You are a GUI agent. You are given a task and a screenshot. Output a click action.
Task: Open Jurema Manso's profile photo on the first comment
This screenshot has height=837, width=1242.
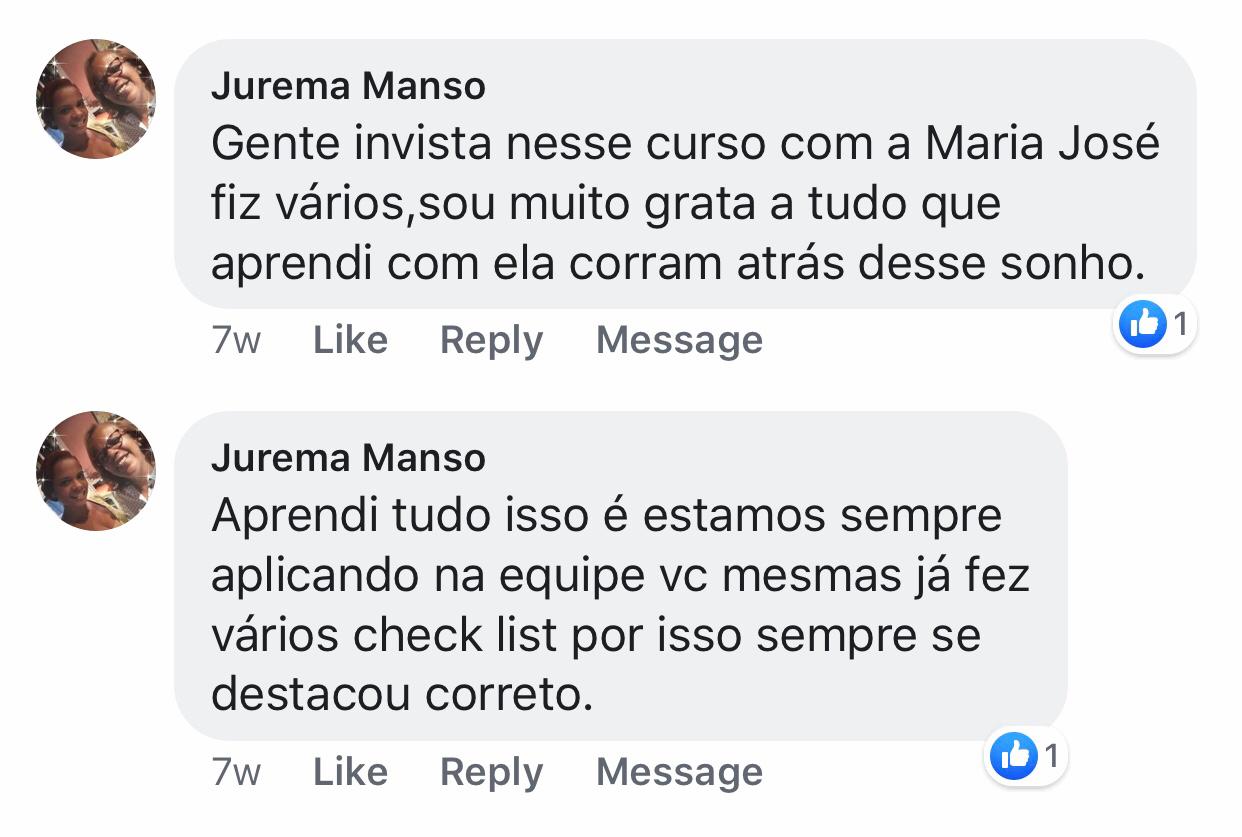click(x=96, y=99)
